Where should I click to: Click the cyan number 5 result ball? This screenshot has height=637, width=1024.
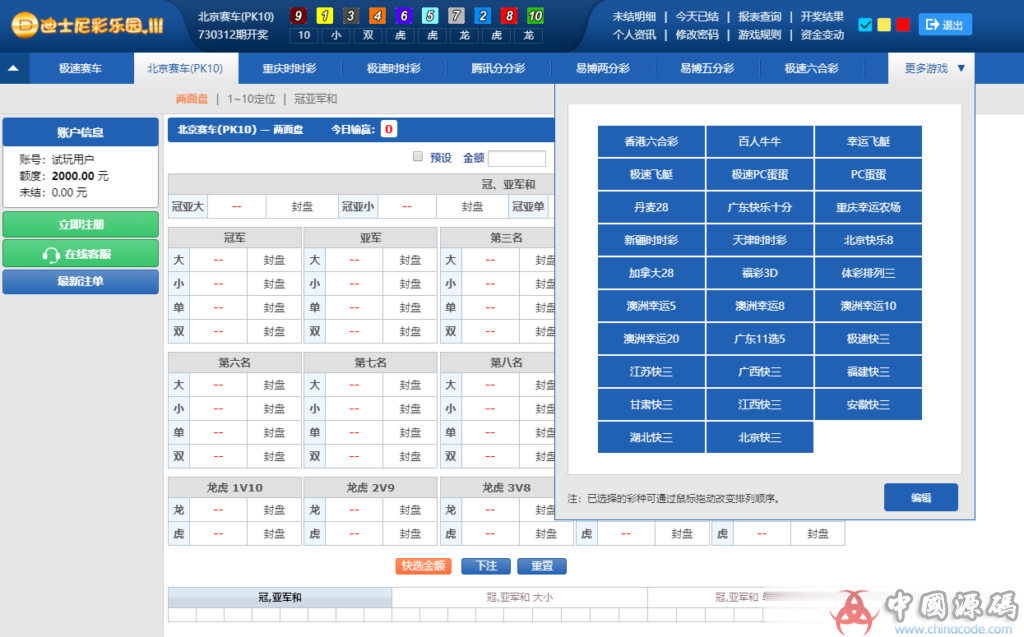pyautogui.click(x=430, y=16)
